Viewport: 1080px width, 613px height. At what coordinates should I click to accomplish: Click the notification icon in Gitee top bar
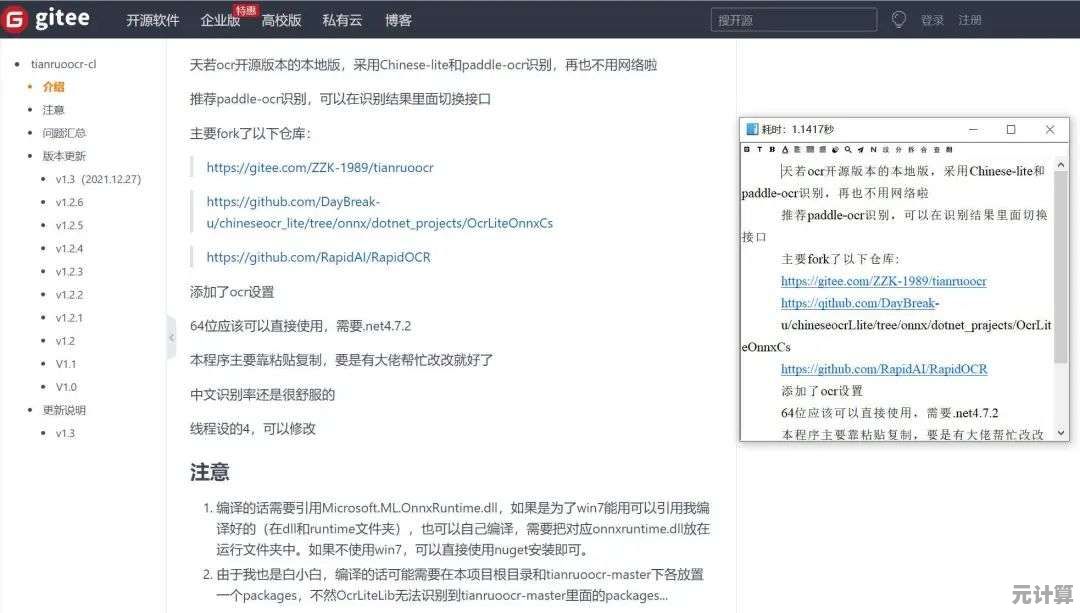click(898, 18)
